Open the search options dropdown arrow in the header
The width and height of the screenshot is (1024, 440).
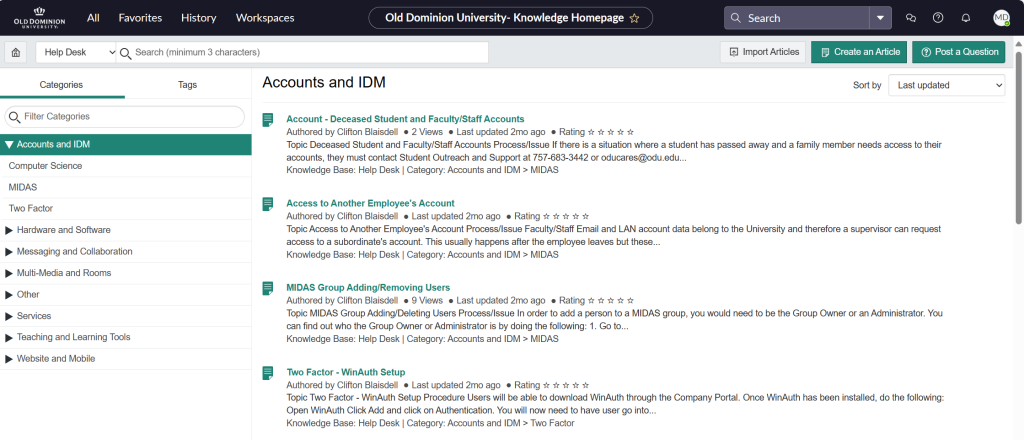click(x=880, y=18)
